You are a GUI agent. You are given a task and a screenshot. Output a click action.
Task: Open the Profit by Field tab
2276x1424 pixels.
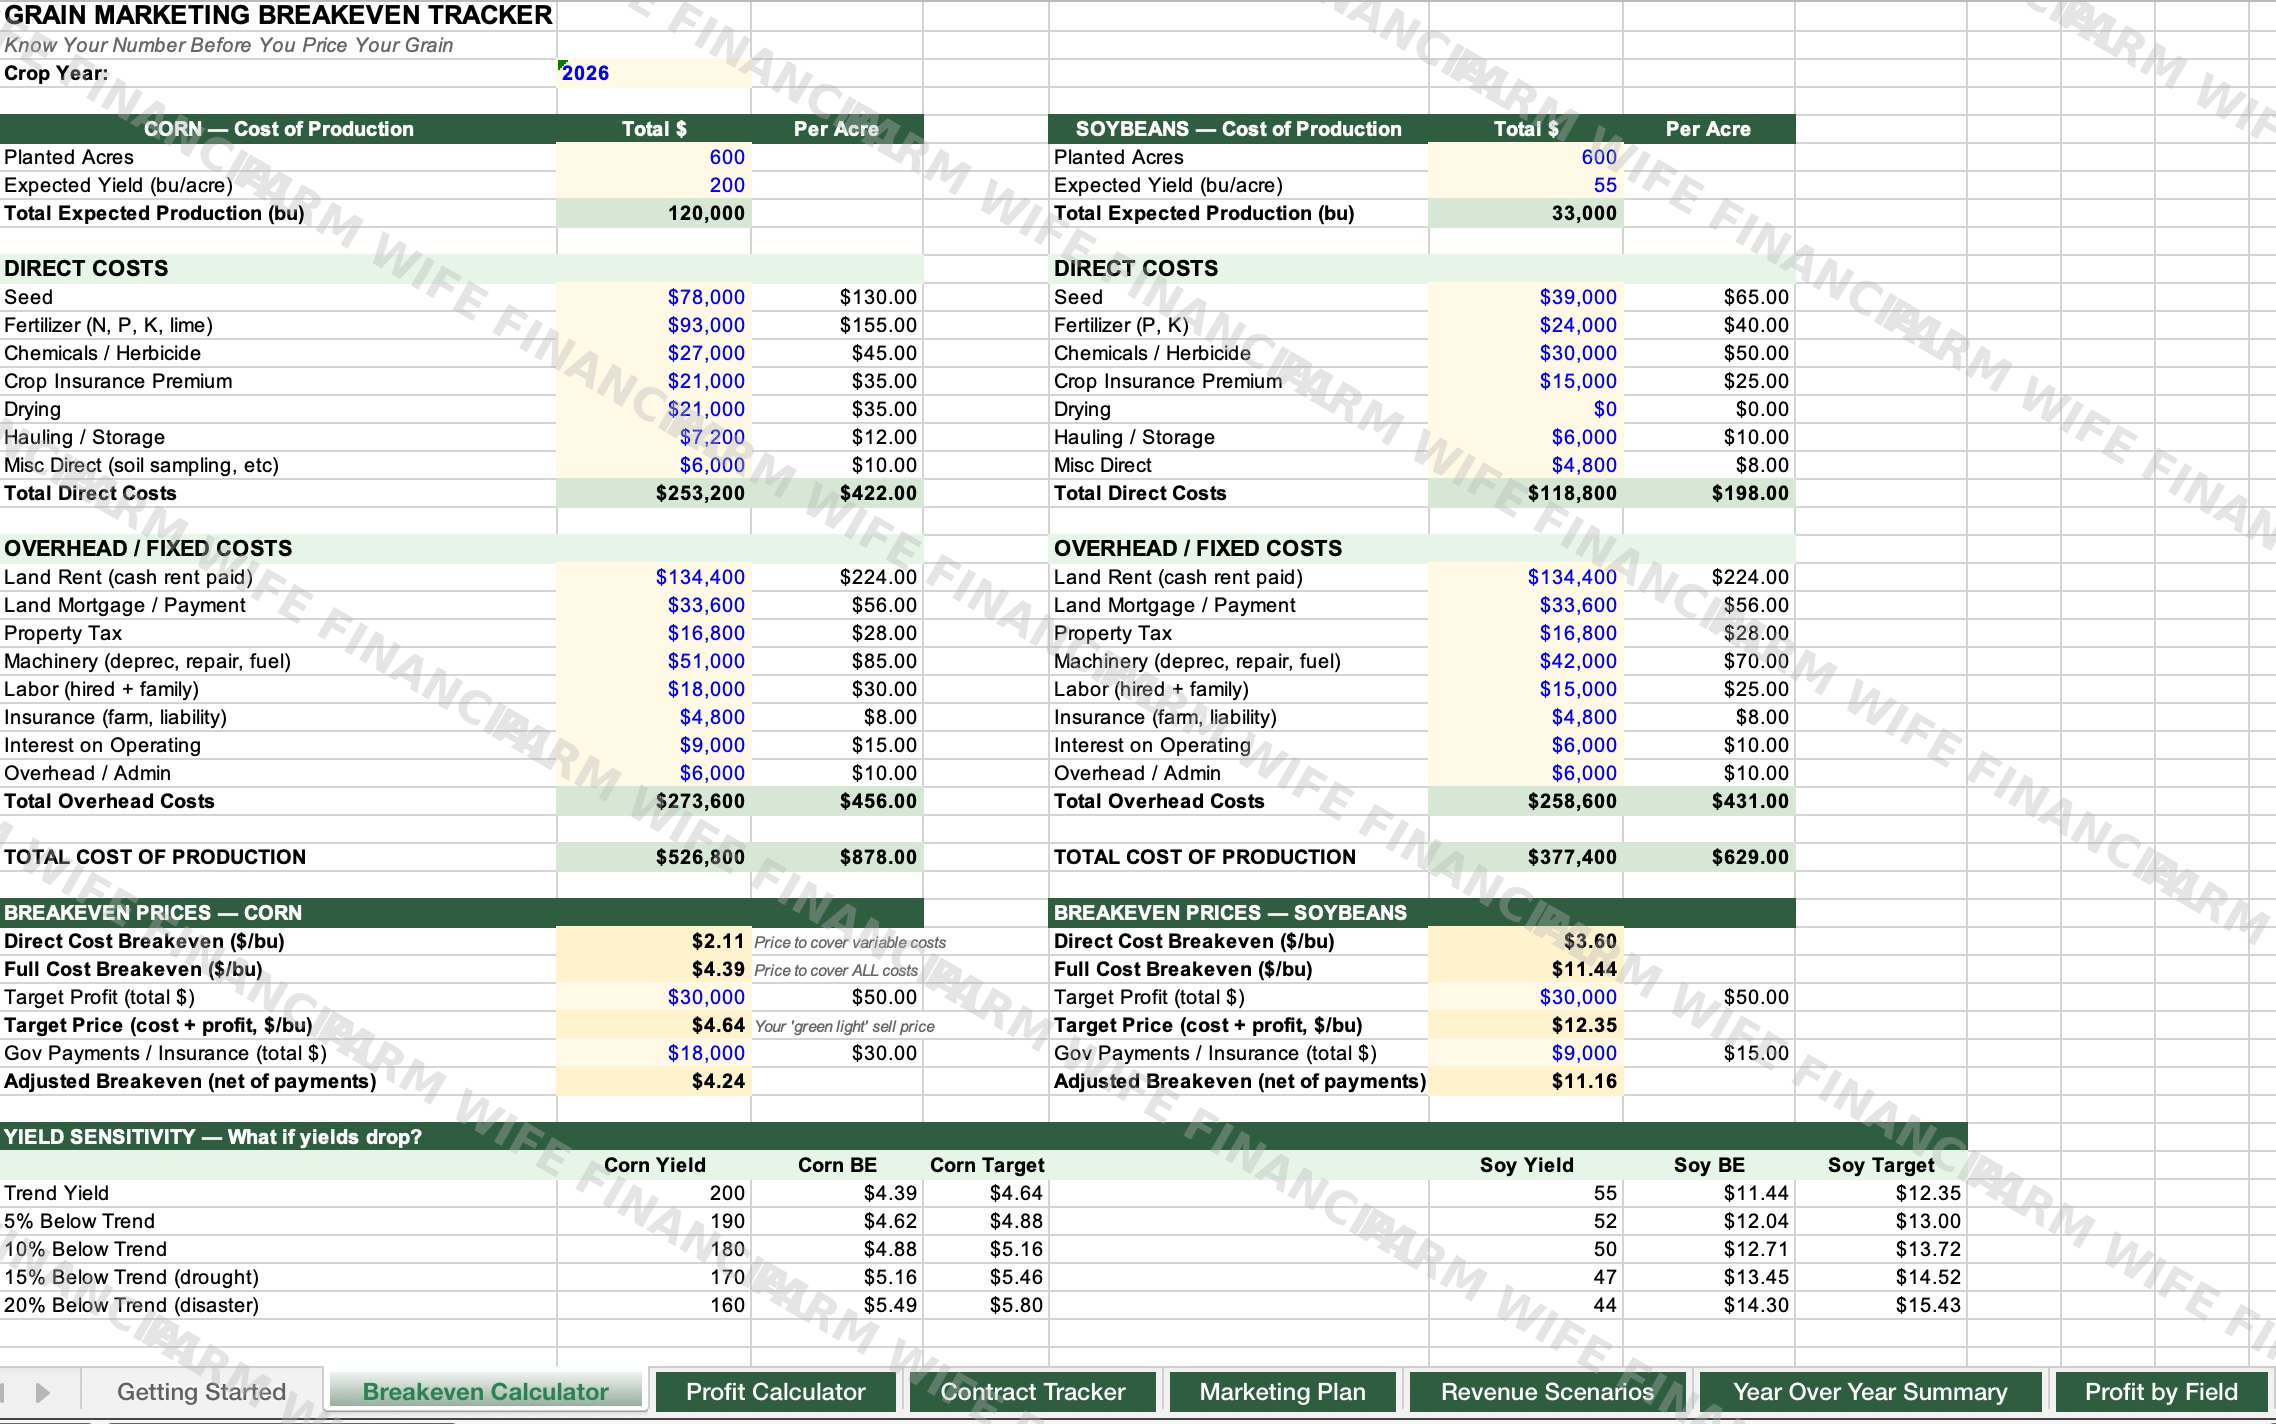[2160, 1391]
